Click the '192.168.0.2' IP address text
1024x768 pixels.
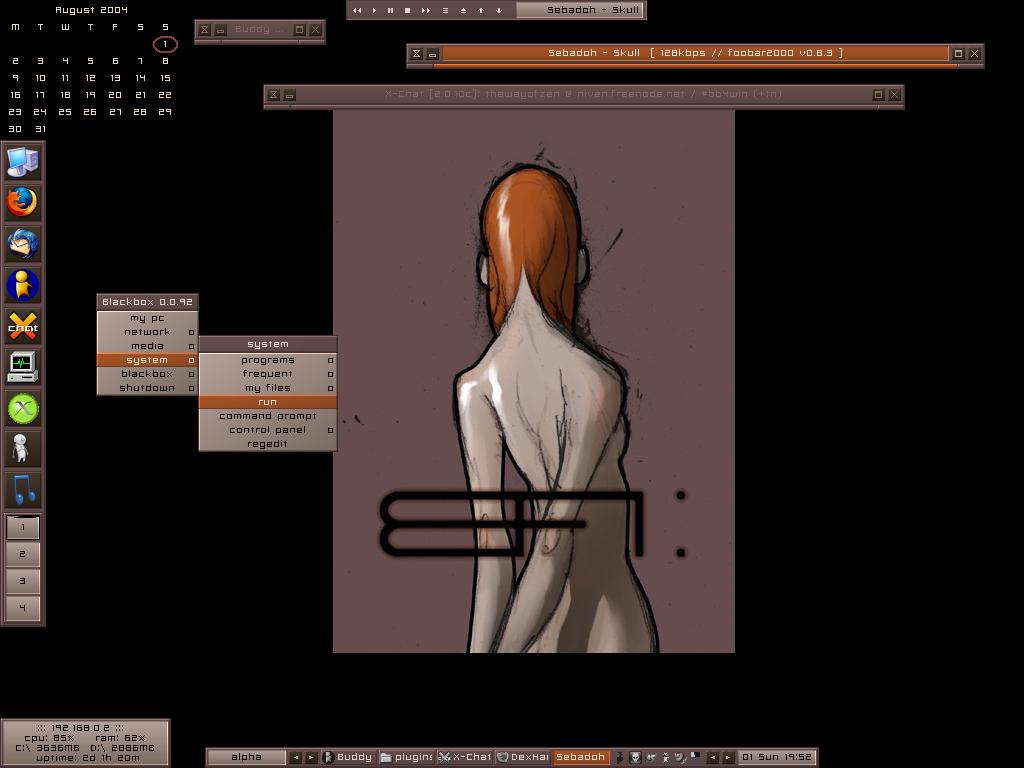click(80, 728)
